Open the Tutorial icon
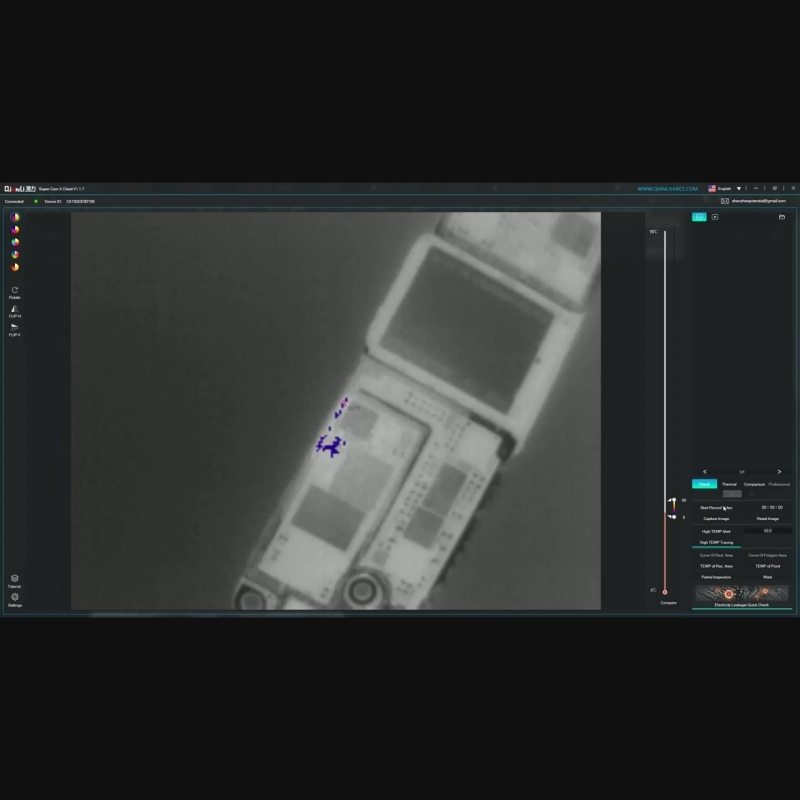The image size is (800, 800). (15, 580)
